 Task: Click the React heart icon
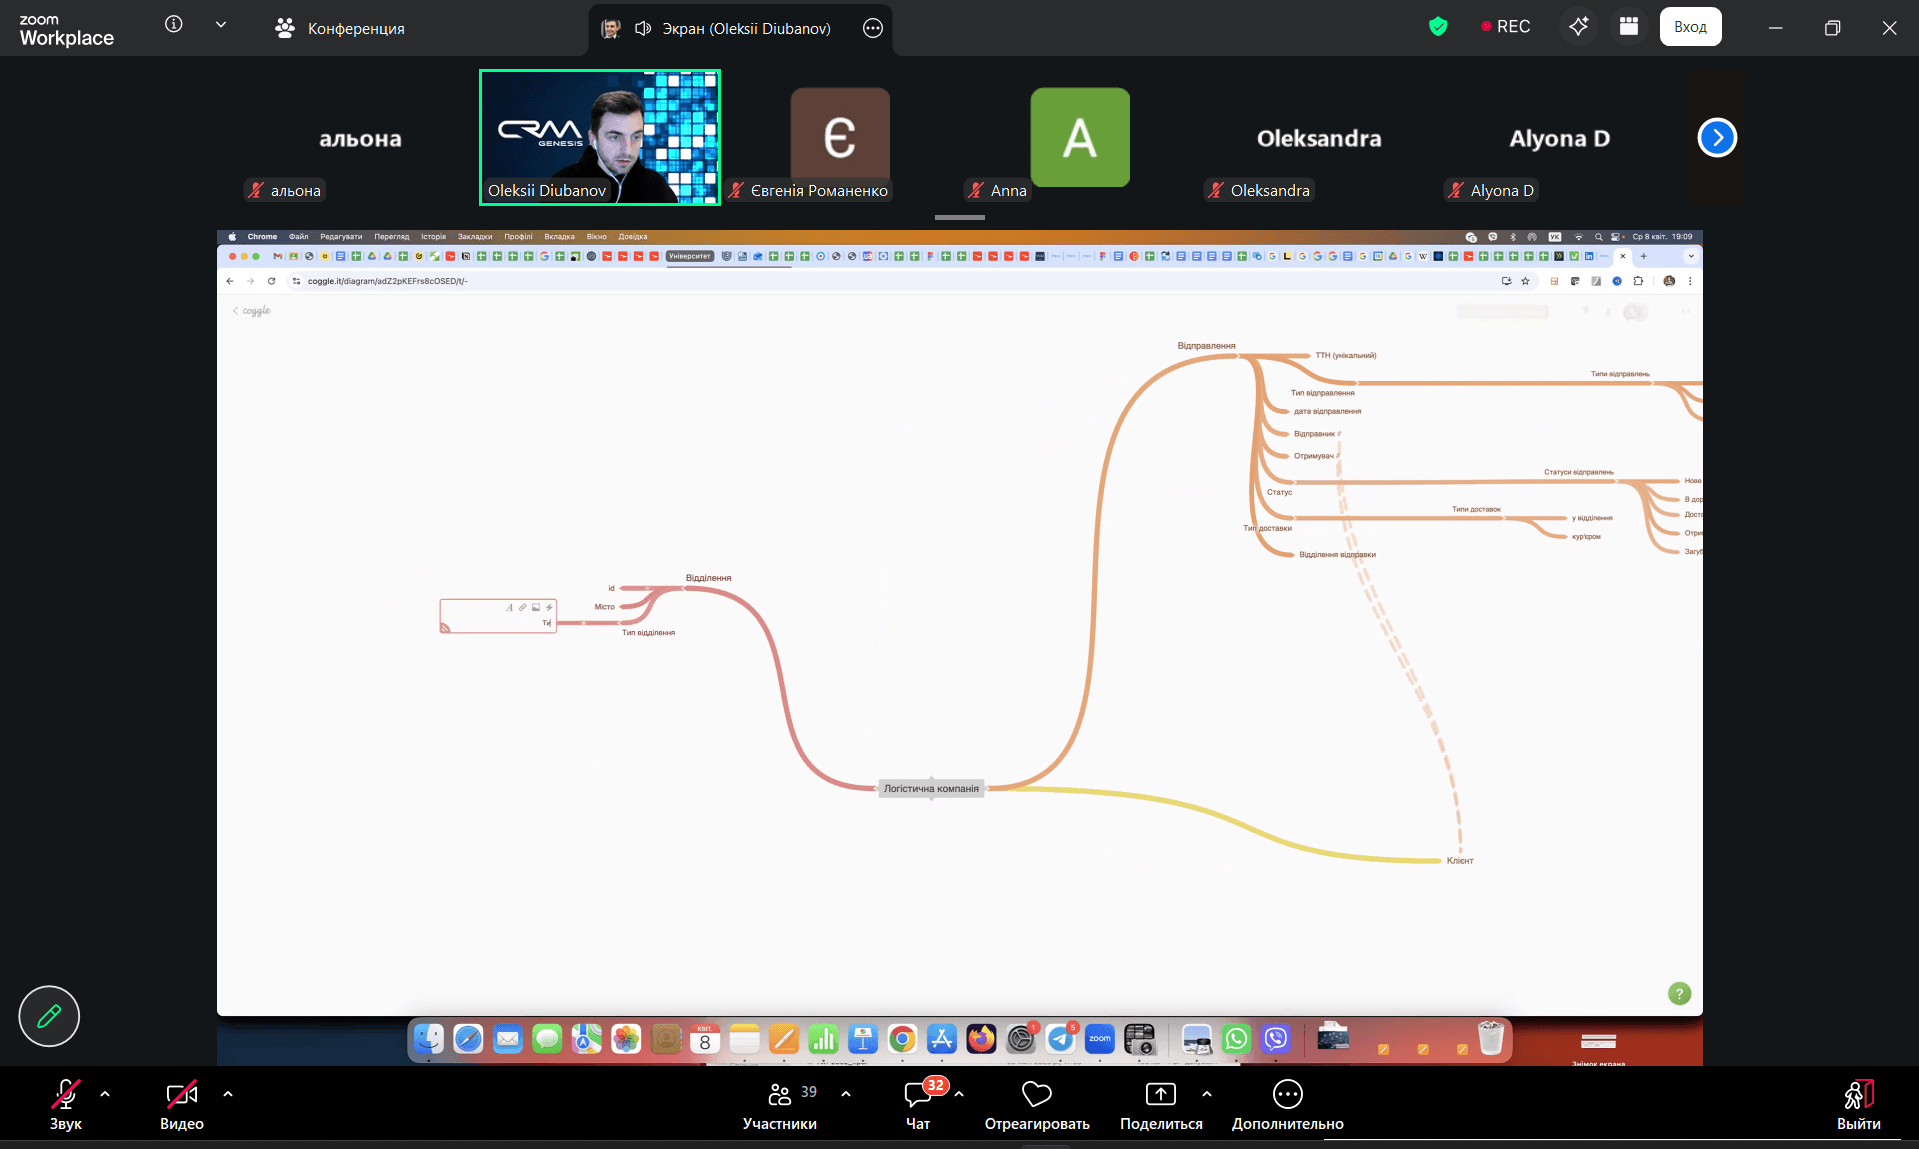click(1036, 1105)
